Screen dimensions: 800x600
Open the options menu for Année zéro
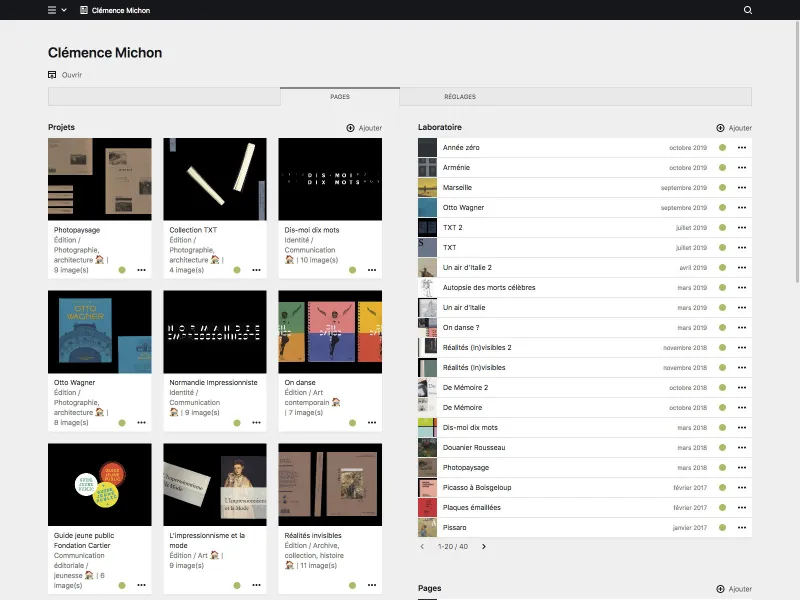741,147
